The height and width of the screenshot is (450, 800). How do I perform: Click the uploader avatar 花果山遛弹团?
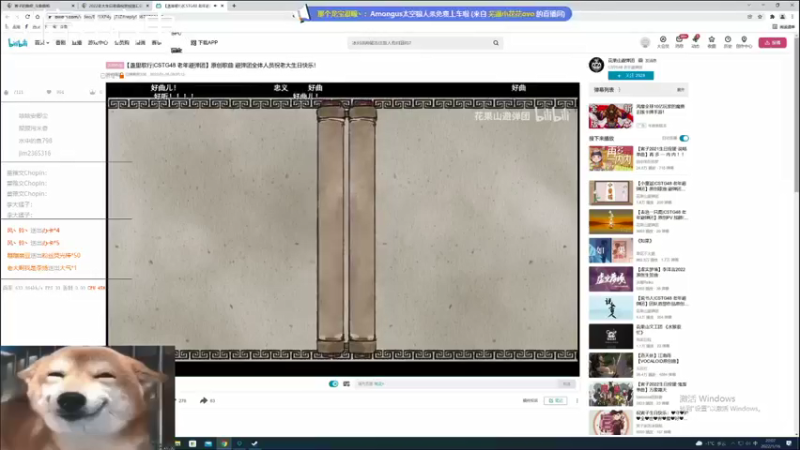coord(596,65)
